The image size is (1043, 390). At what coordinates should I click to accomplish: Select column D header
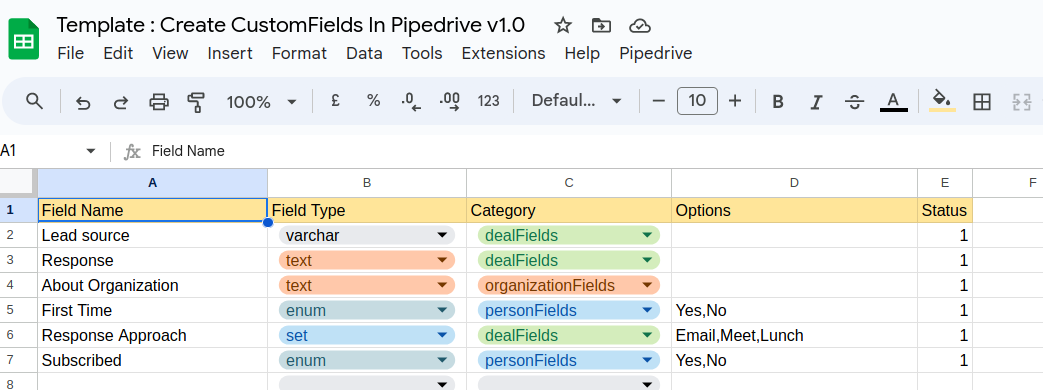point(794,182)
